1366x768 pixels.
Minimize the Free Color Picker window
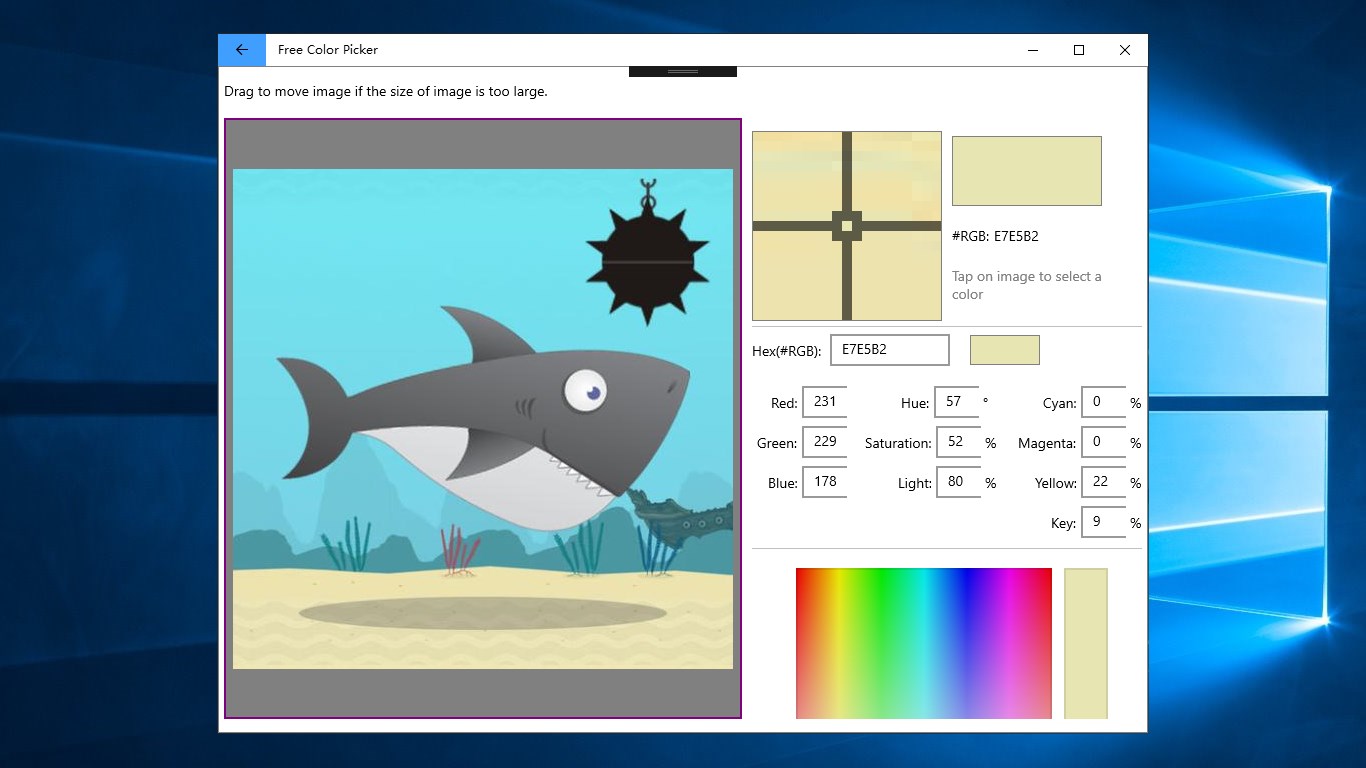coord(1033,50)
